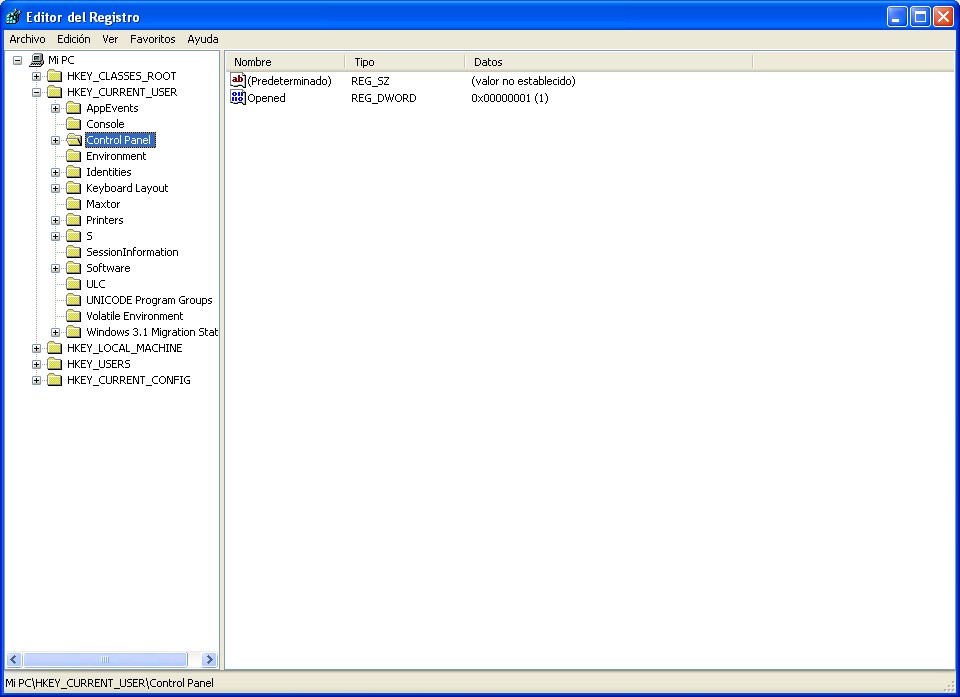Click the HKEY_LOCAL_MACHINE folder icon

(55, 348)
